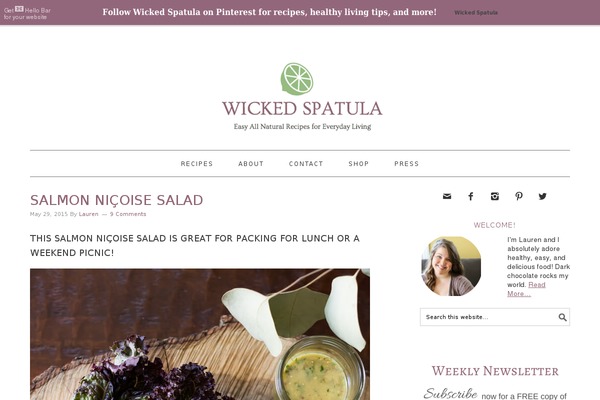Visit the Pinterest social icon
This screenshot has height=400, width=600.
(518, 196)
